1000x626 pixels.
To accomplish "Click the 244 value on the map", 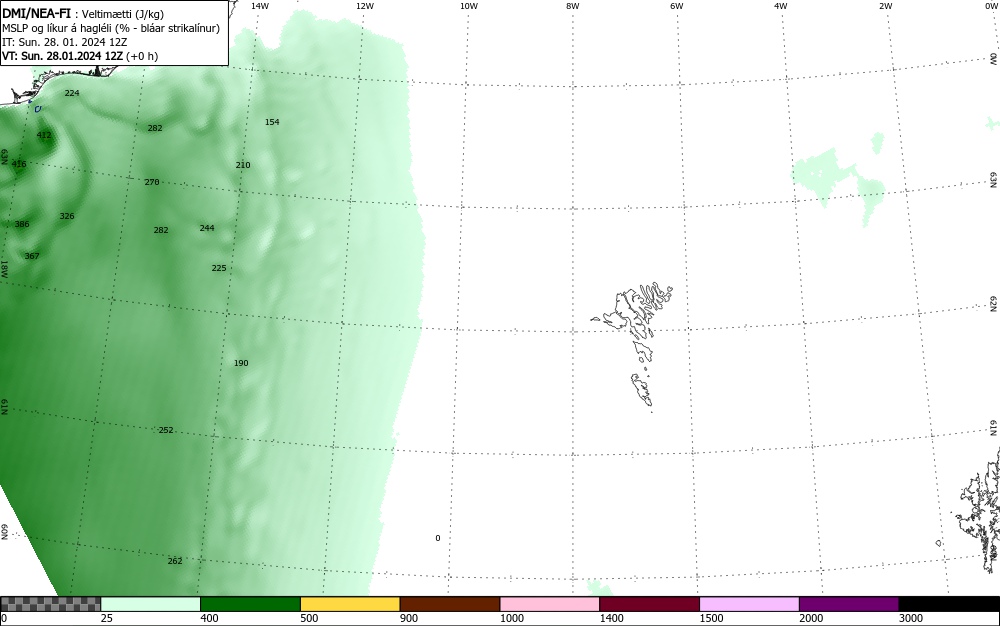I will [x=207, y=228].
